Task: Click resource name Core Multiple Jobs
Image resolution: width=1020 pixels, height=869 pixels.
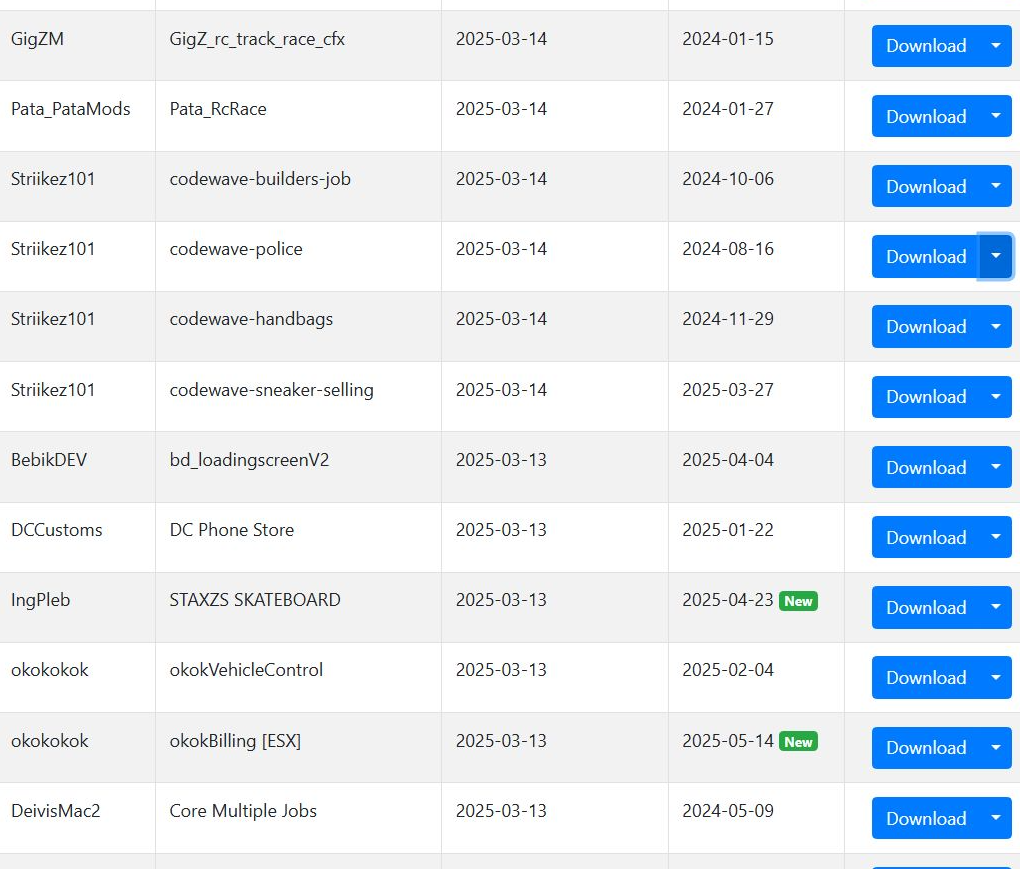Action: [x=243, y=811]
